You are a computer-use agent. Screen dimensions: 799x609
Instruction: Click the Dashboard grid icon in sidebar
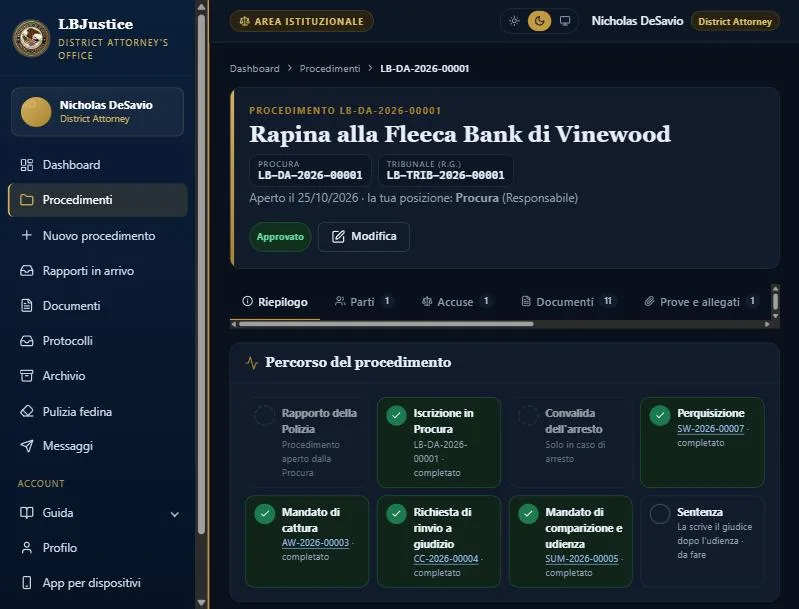(x=26, y=165)
